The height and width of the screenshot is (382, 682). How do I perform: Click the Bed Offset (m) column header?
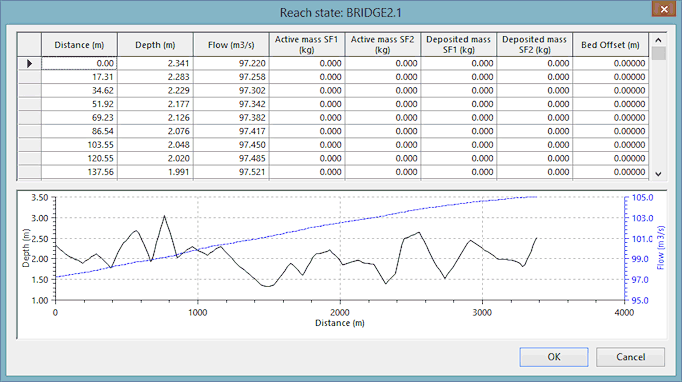click(610, 45)
